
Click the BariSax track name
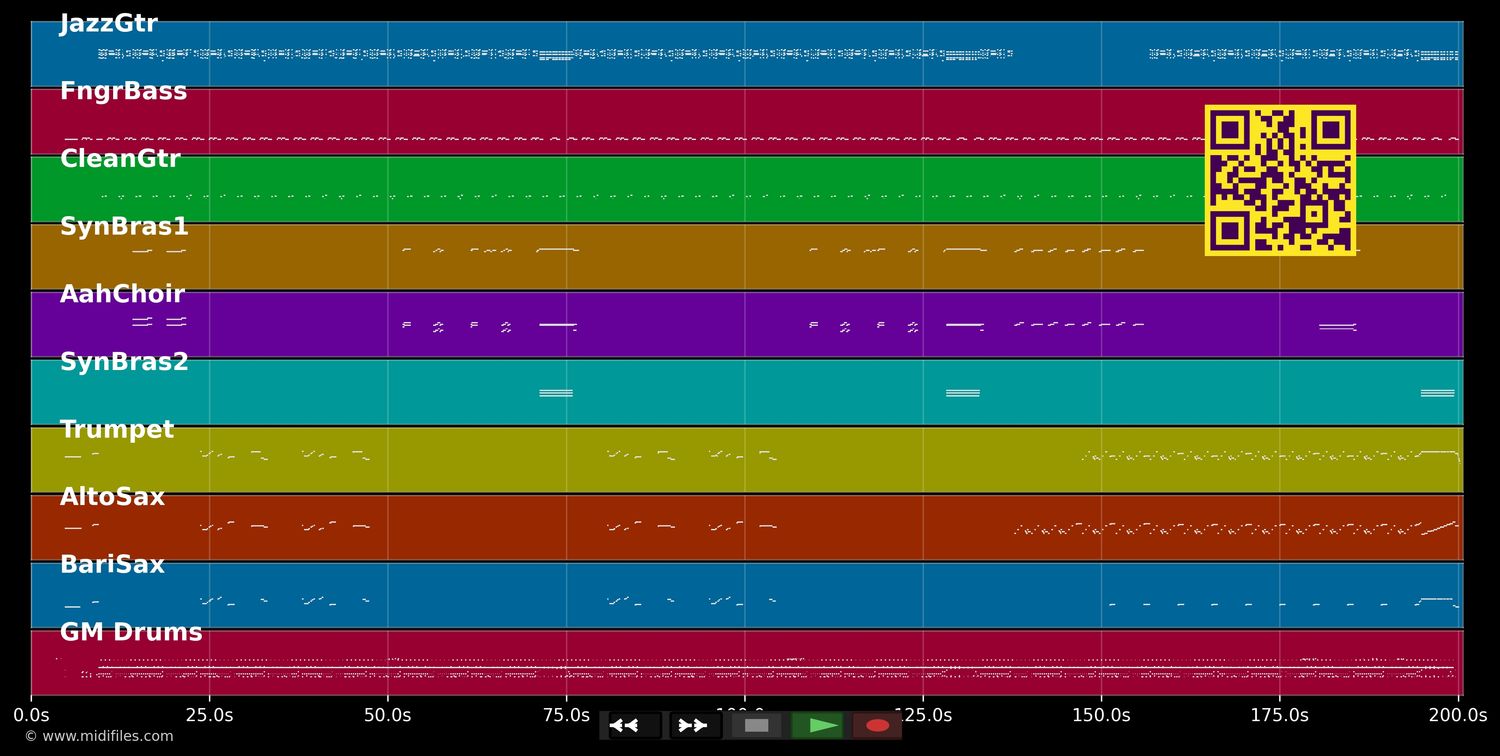[112, 563]
